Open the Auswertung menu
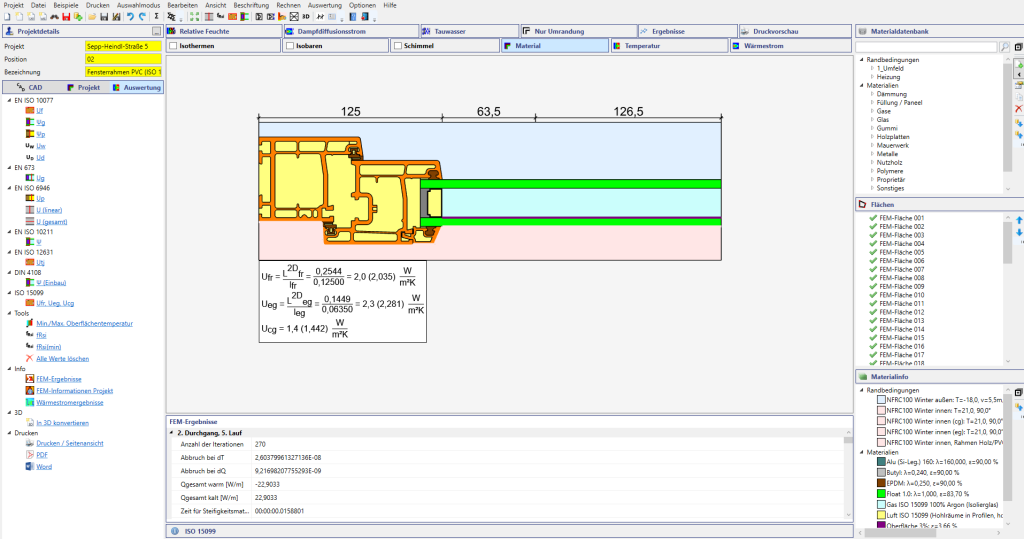This screenshot has height=539, width=1024. [325, 5]
